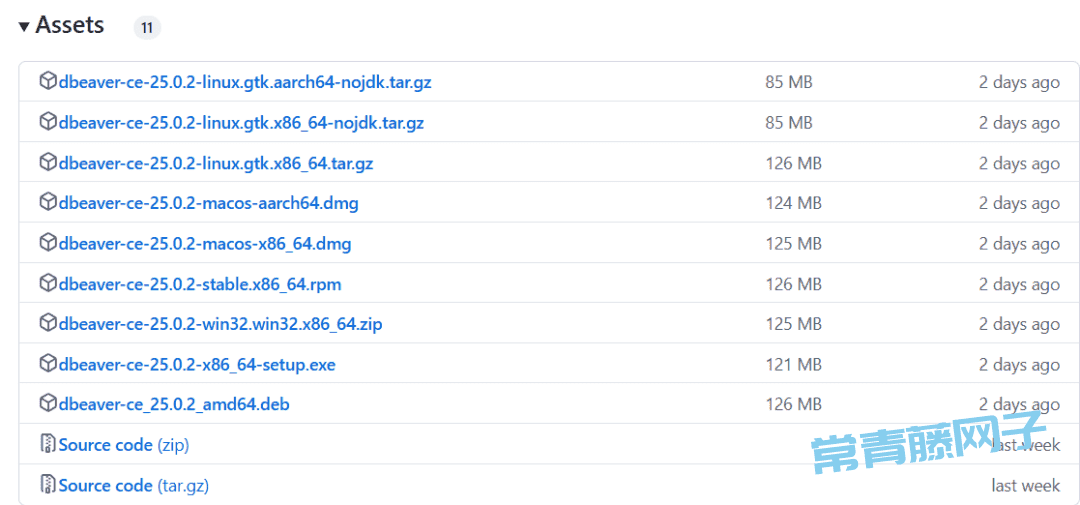Screen dimensions: 1080x505
Task: Click 125 MB size of macos-x86_64.dmg
Action: [793, 244]
